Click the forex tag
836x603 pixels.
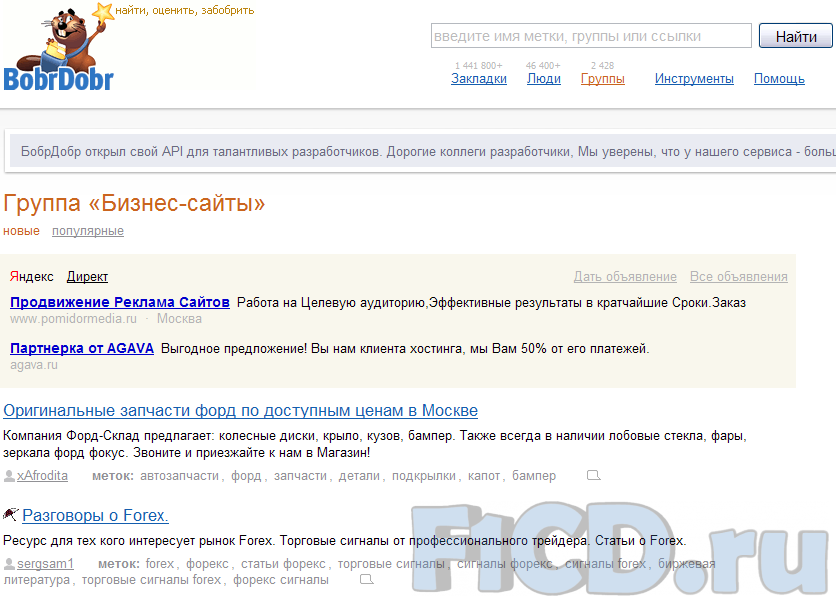coord(160,564)
